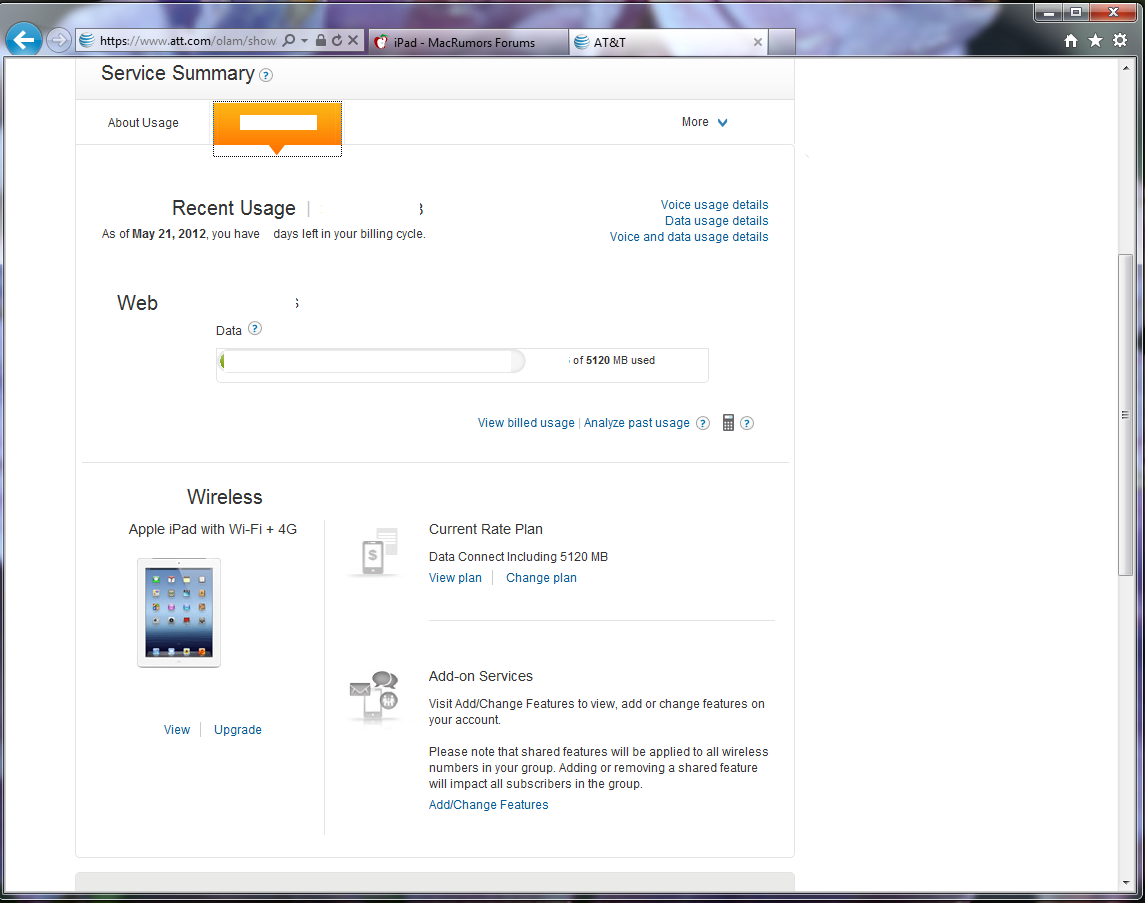
Task: Go back with the browser Back arrow
Action: click(23, 39)
